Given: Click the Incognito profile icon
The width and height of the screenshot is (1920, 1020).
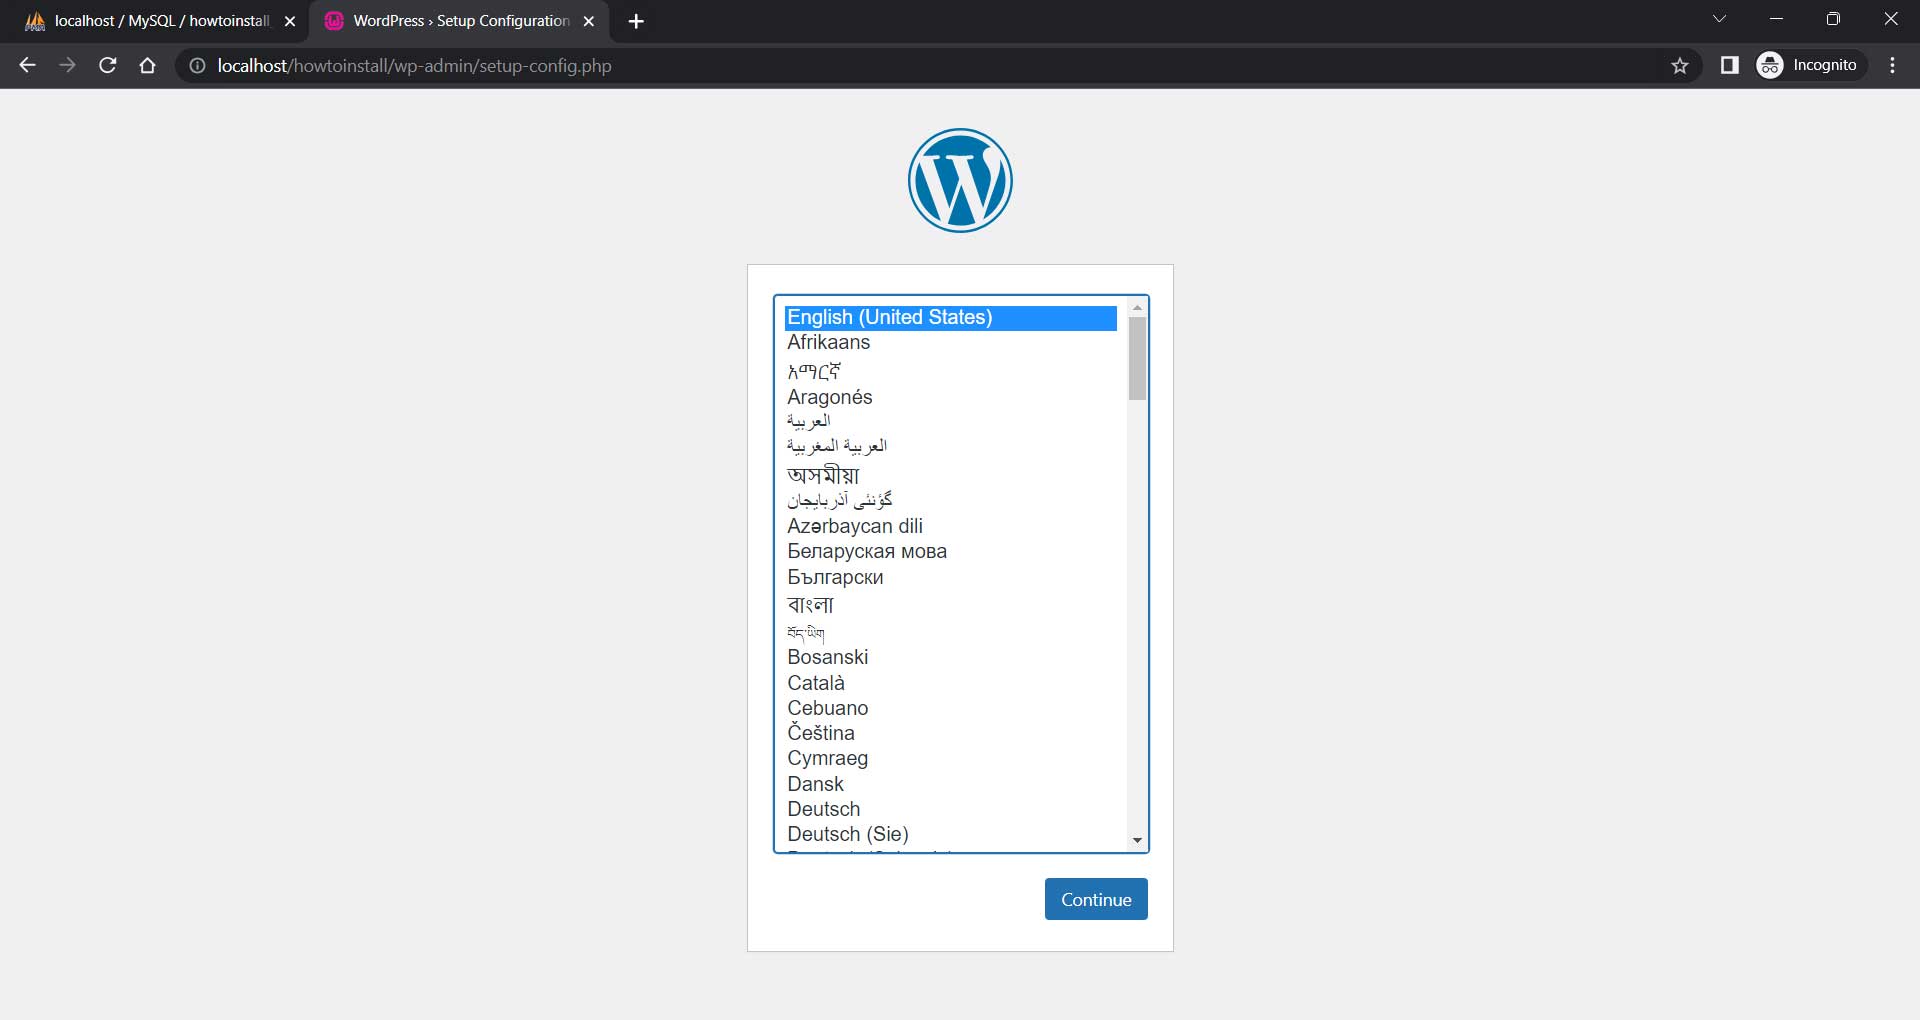Looking at the screenshot, I should 1769,65.
